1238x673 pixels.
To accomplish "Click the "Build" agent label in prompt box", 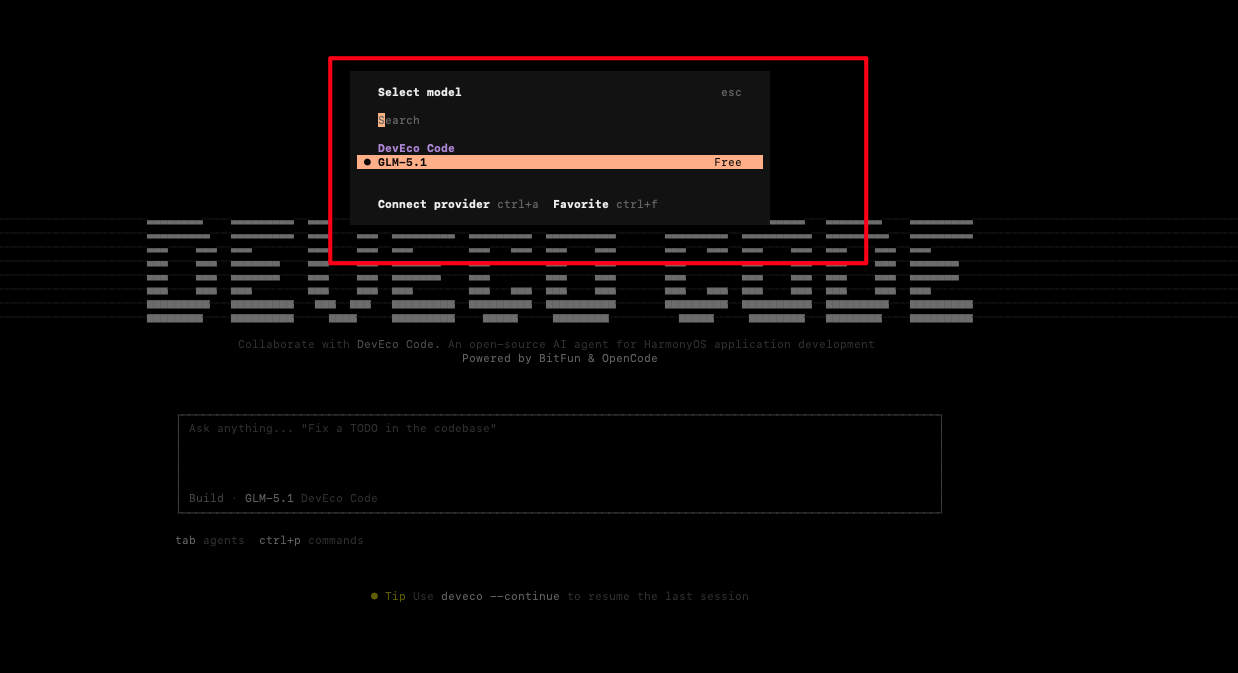I will pyautogui.click(x=206, y=498).
